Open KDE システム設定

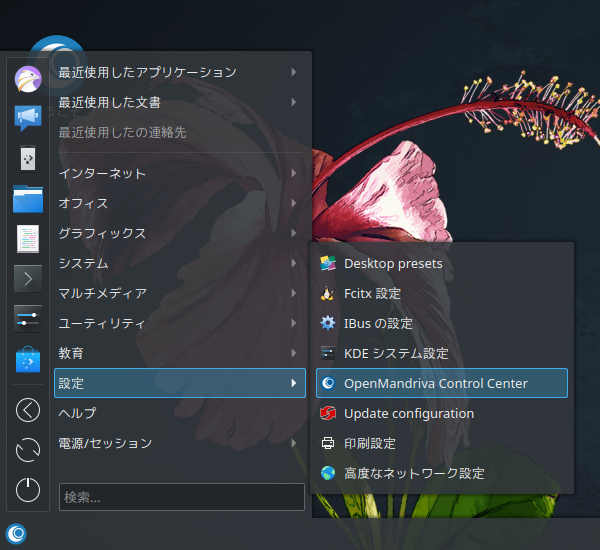point(442,353)
